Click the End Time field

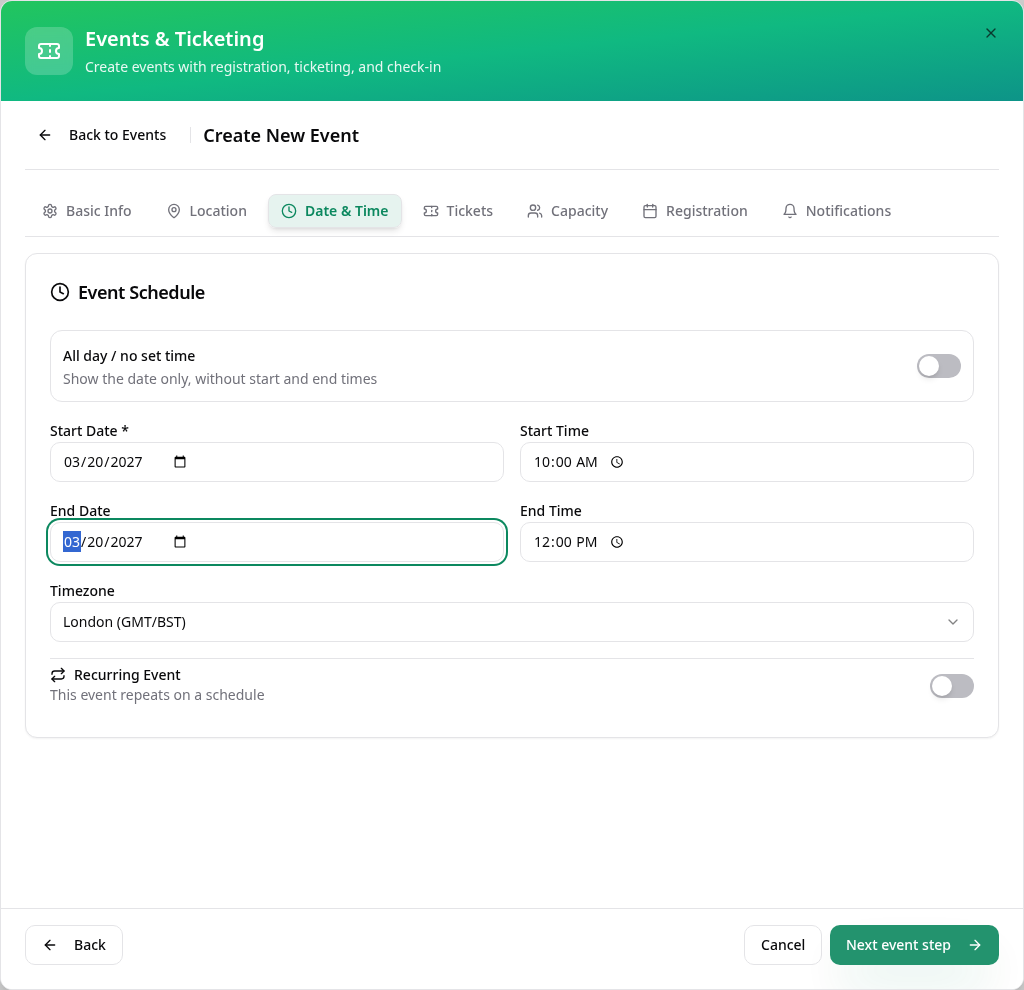(746, 542)
